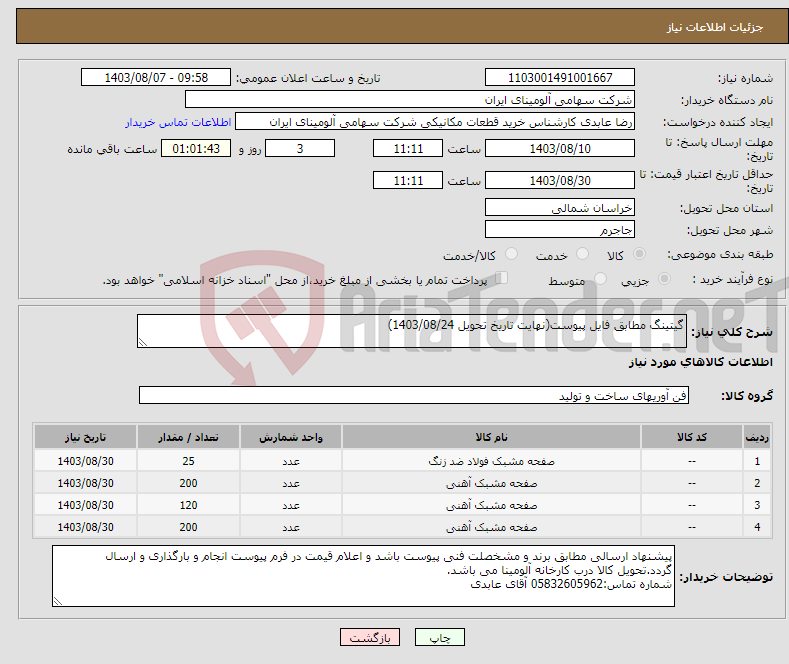The height and width of the screenshot is (664, 789).
Task: Click the عدد unit cell in row 4
Action: [x=291, y=527]
